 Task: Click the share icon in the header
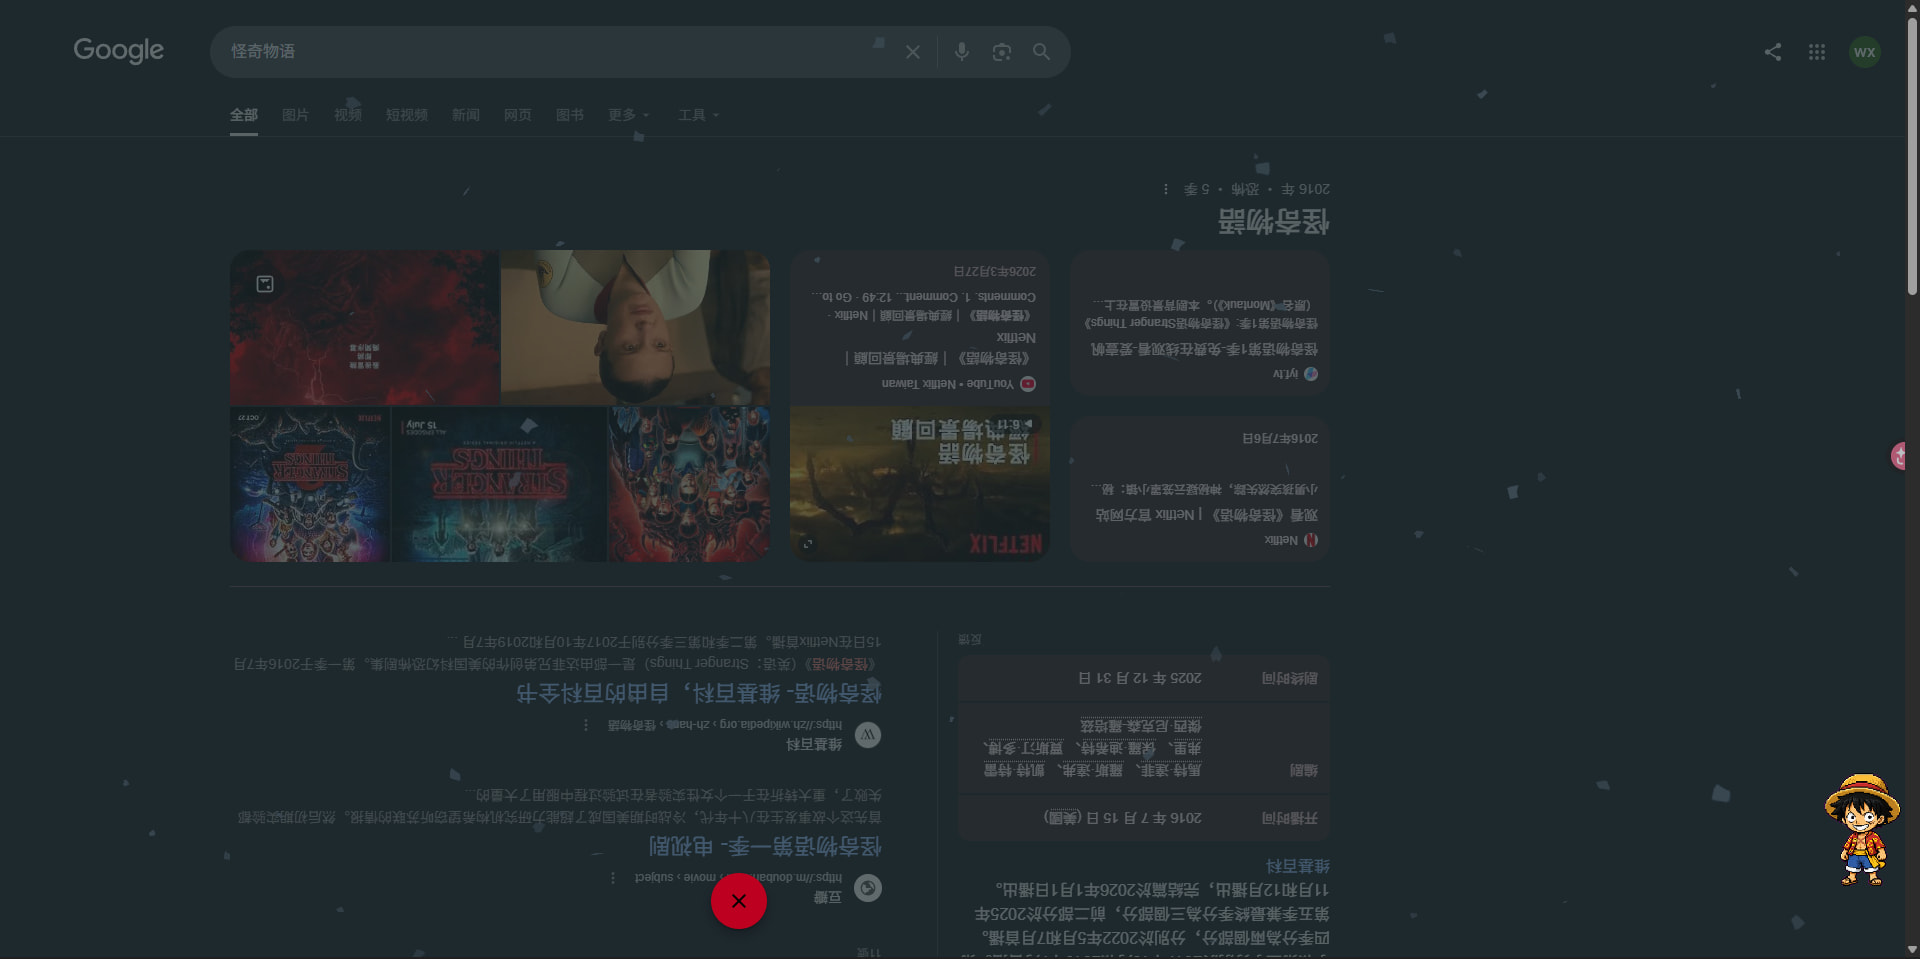(1772, 52)
